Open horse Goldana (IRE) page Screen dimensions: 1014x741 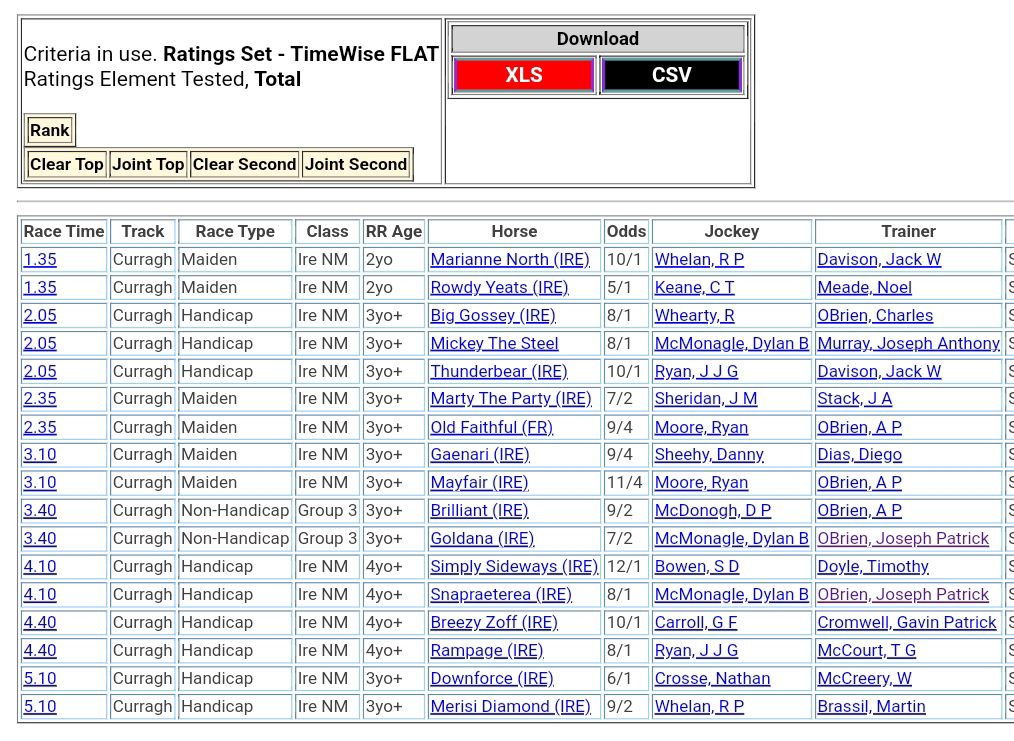click(x=482, y=538)
